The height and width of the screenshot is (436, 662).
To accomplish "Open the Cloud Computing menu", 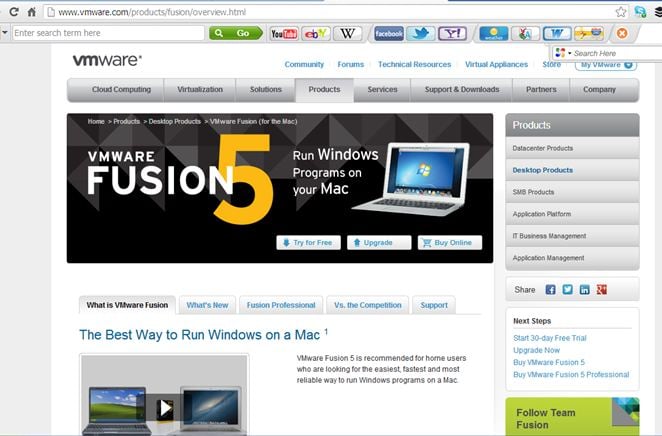I will click(121, 89).
